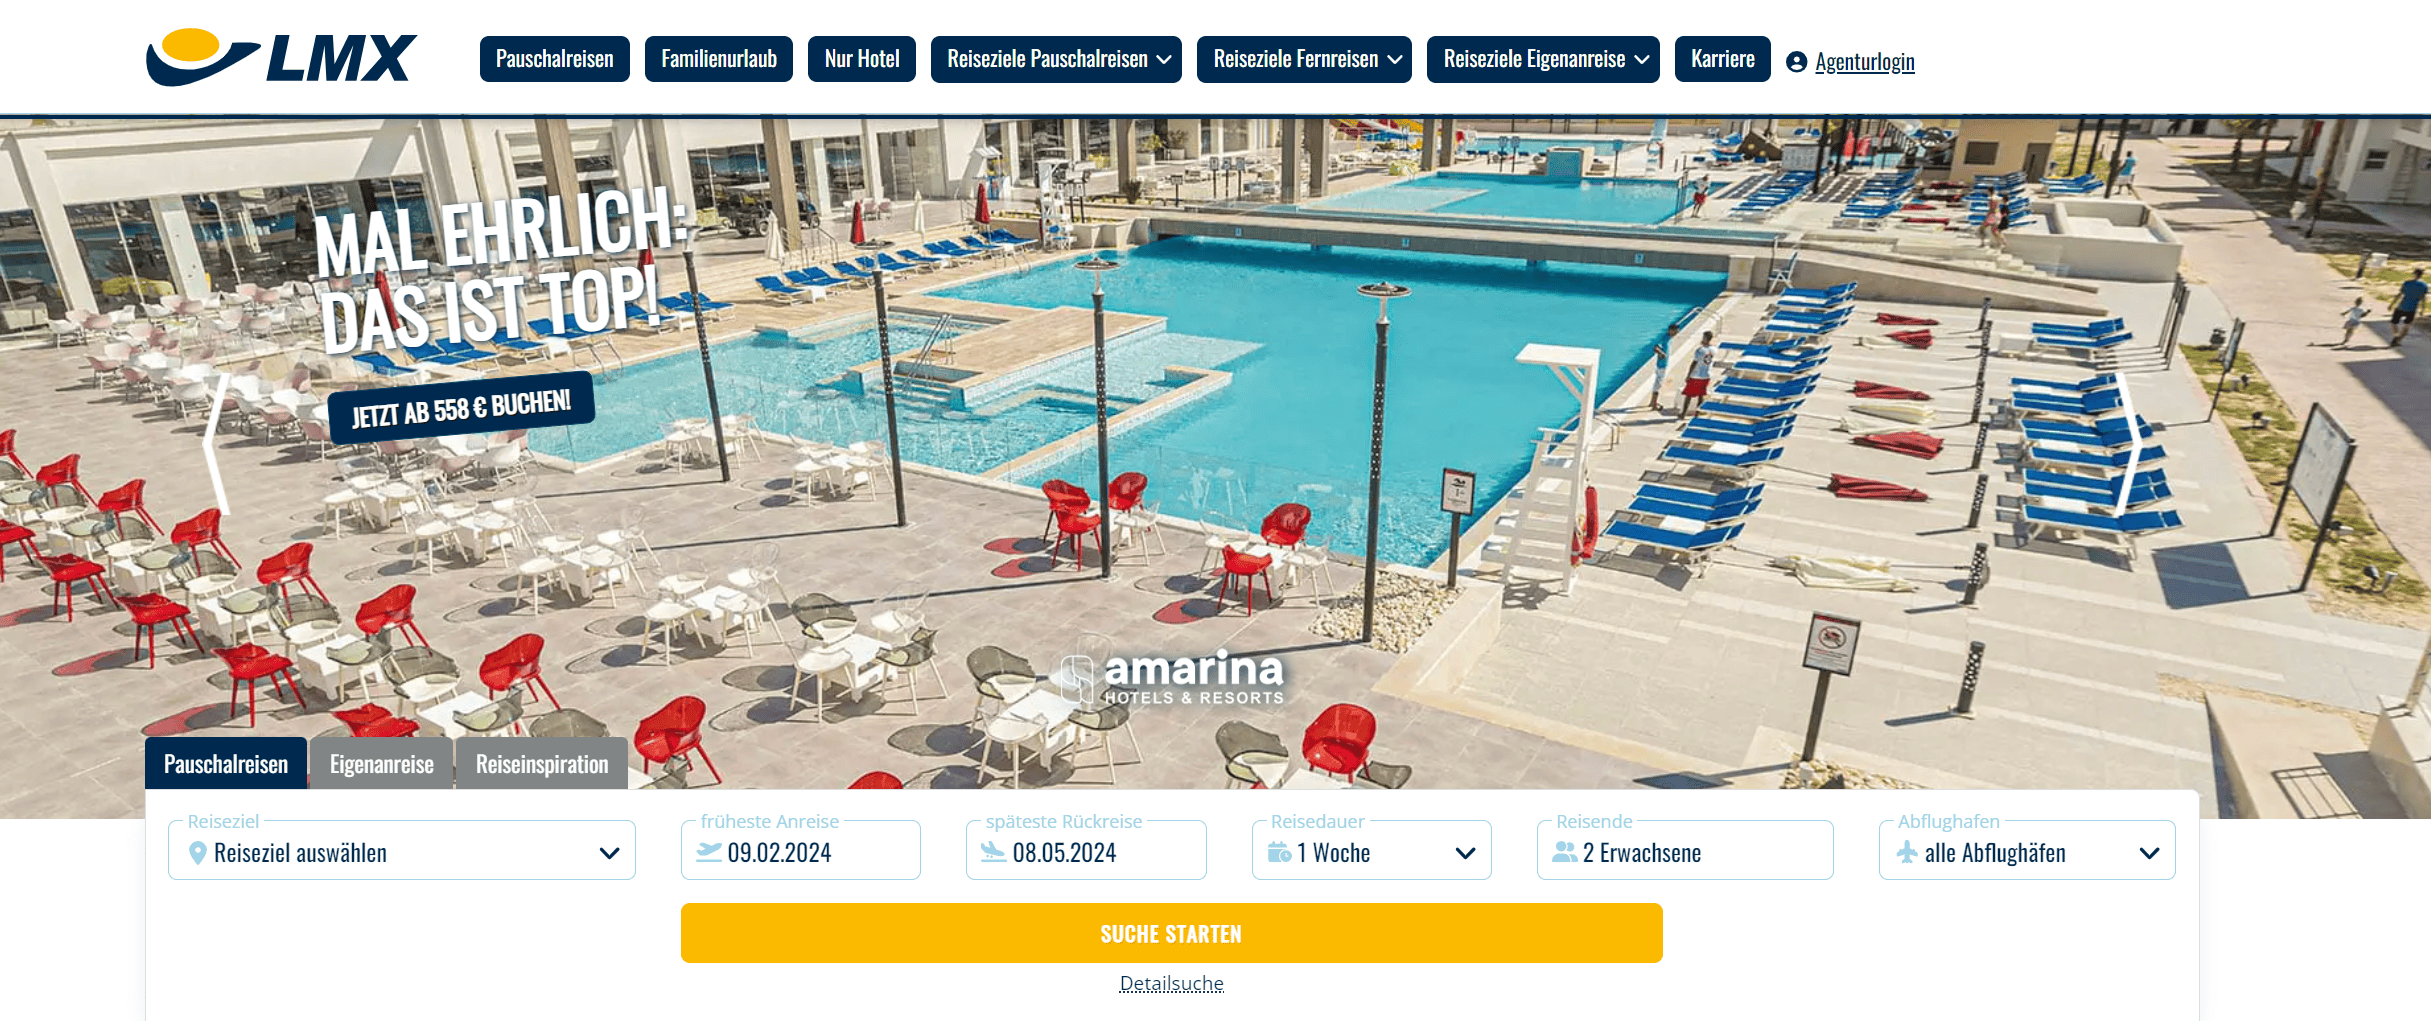This screenshot has height=1021, width=2431.
Task: Advance slider with right arrow
Action: click(x=2131, y=446)
